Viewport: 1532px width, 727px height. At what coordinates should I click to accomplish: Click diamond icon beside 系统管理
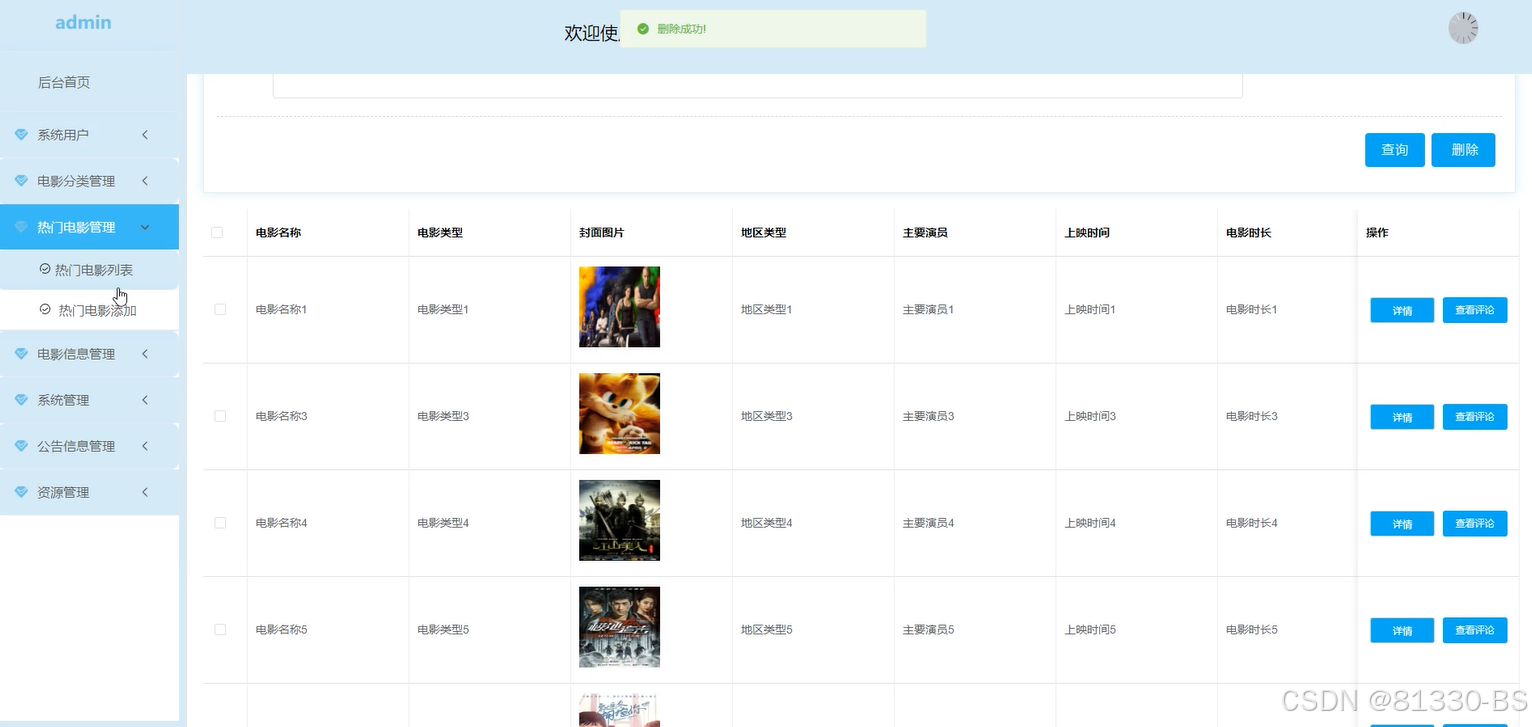(22, 400)
